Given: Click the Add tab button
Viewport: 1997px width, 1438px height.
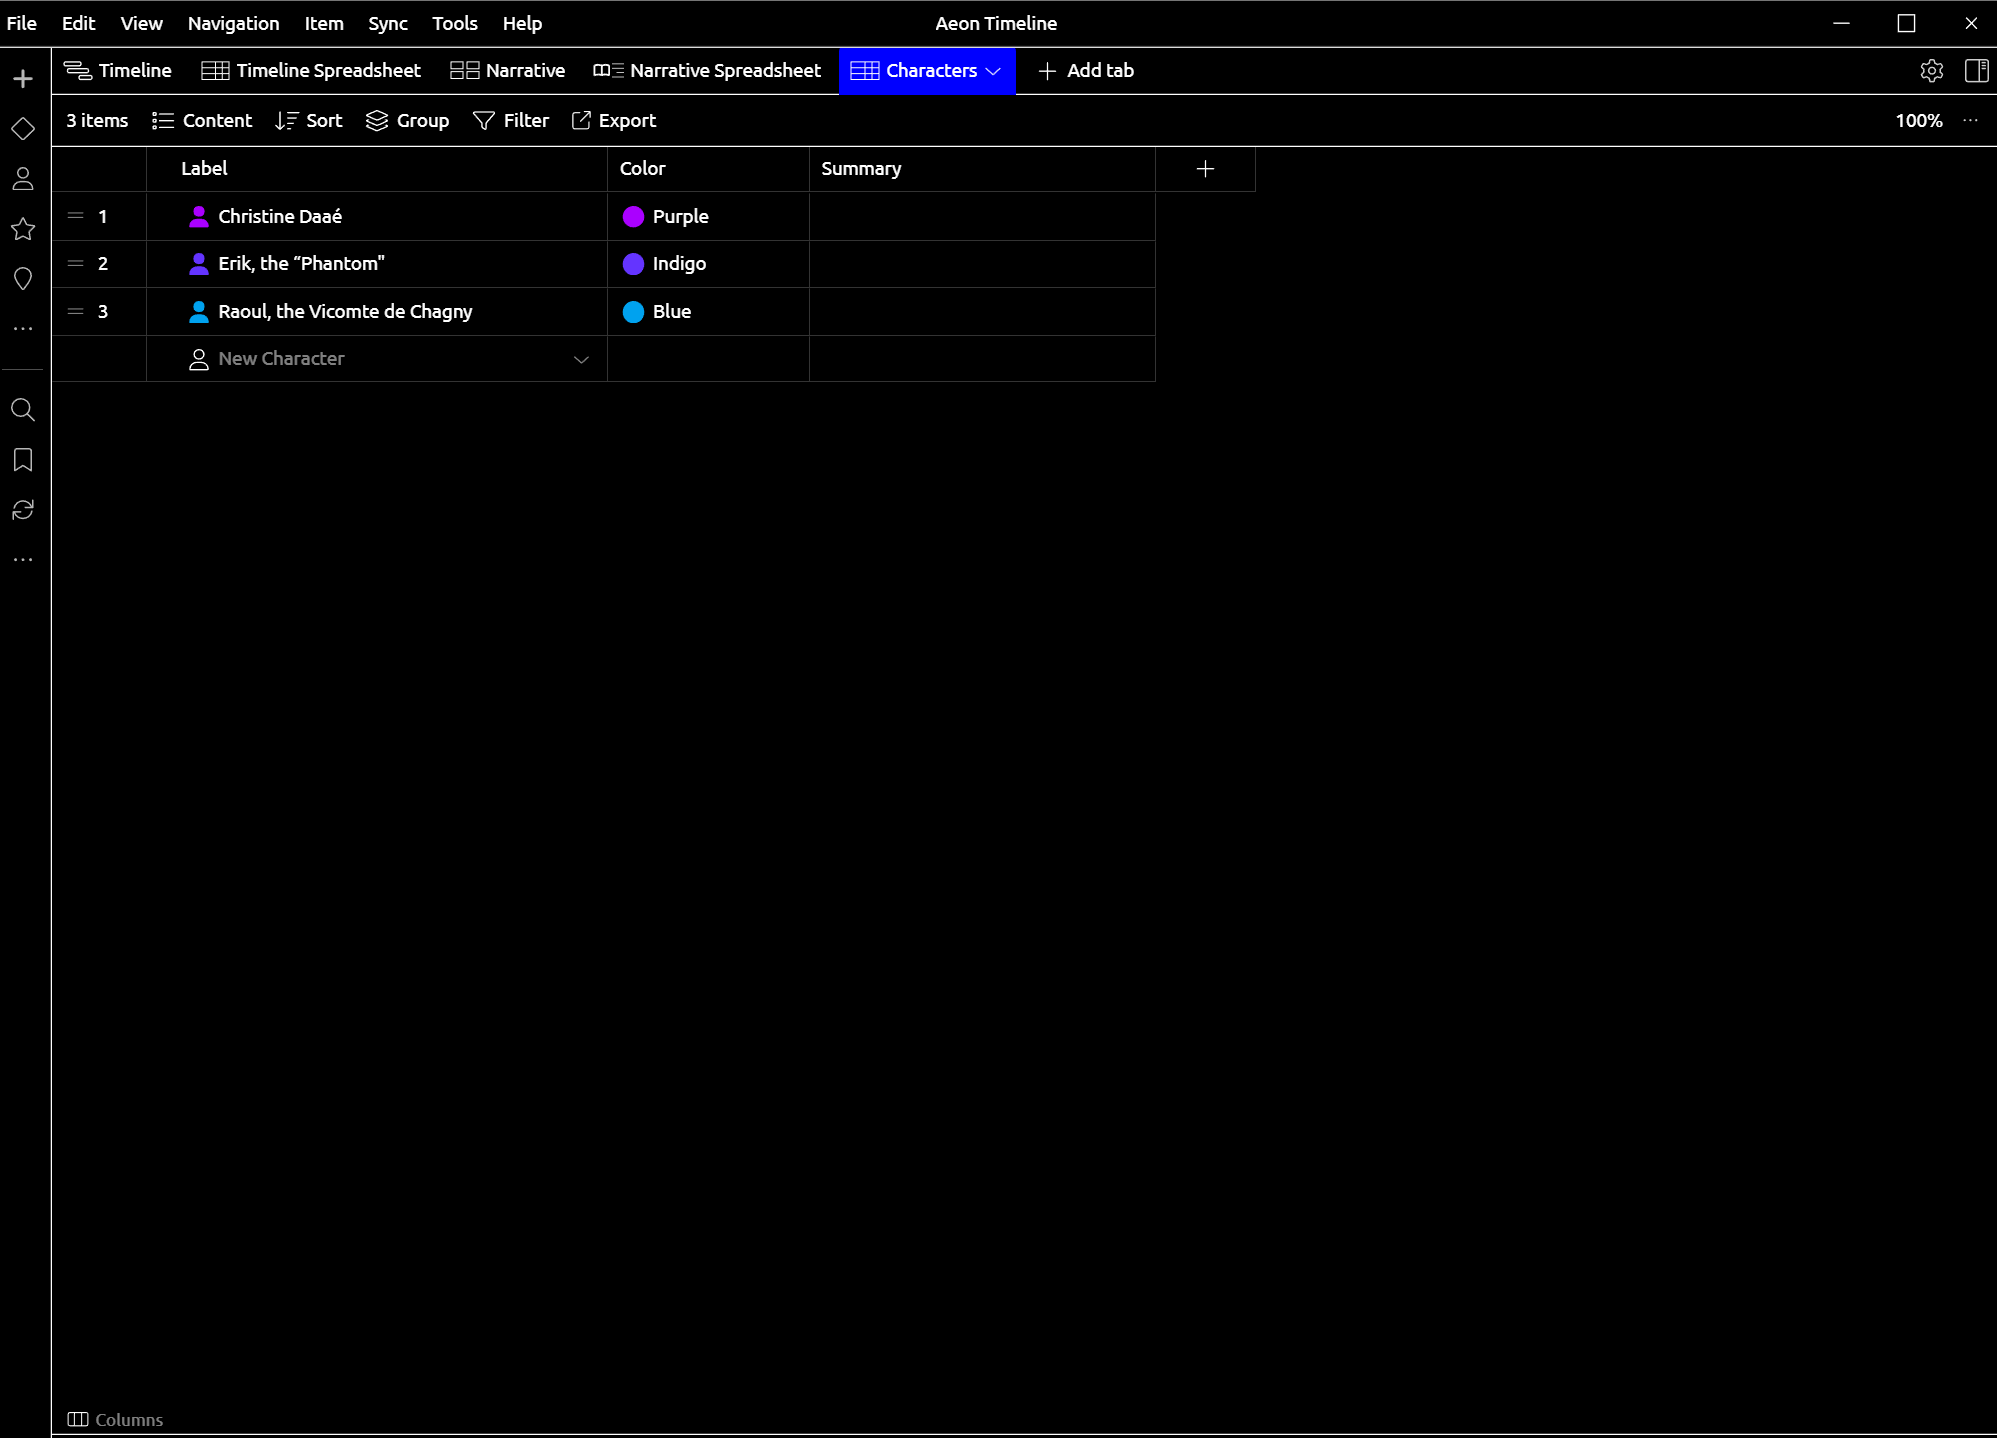Looking at the screenshot, I should [x=1086, y=71].
